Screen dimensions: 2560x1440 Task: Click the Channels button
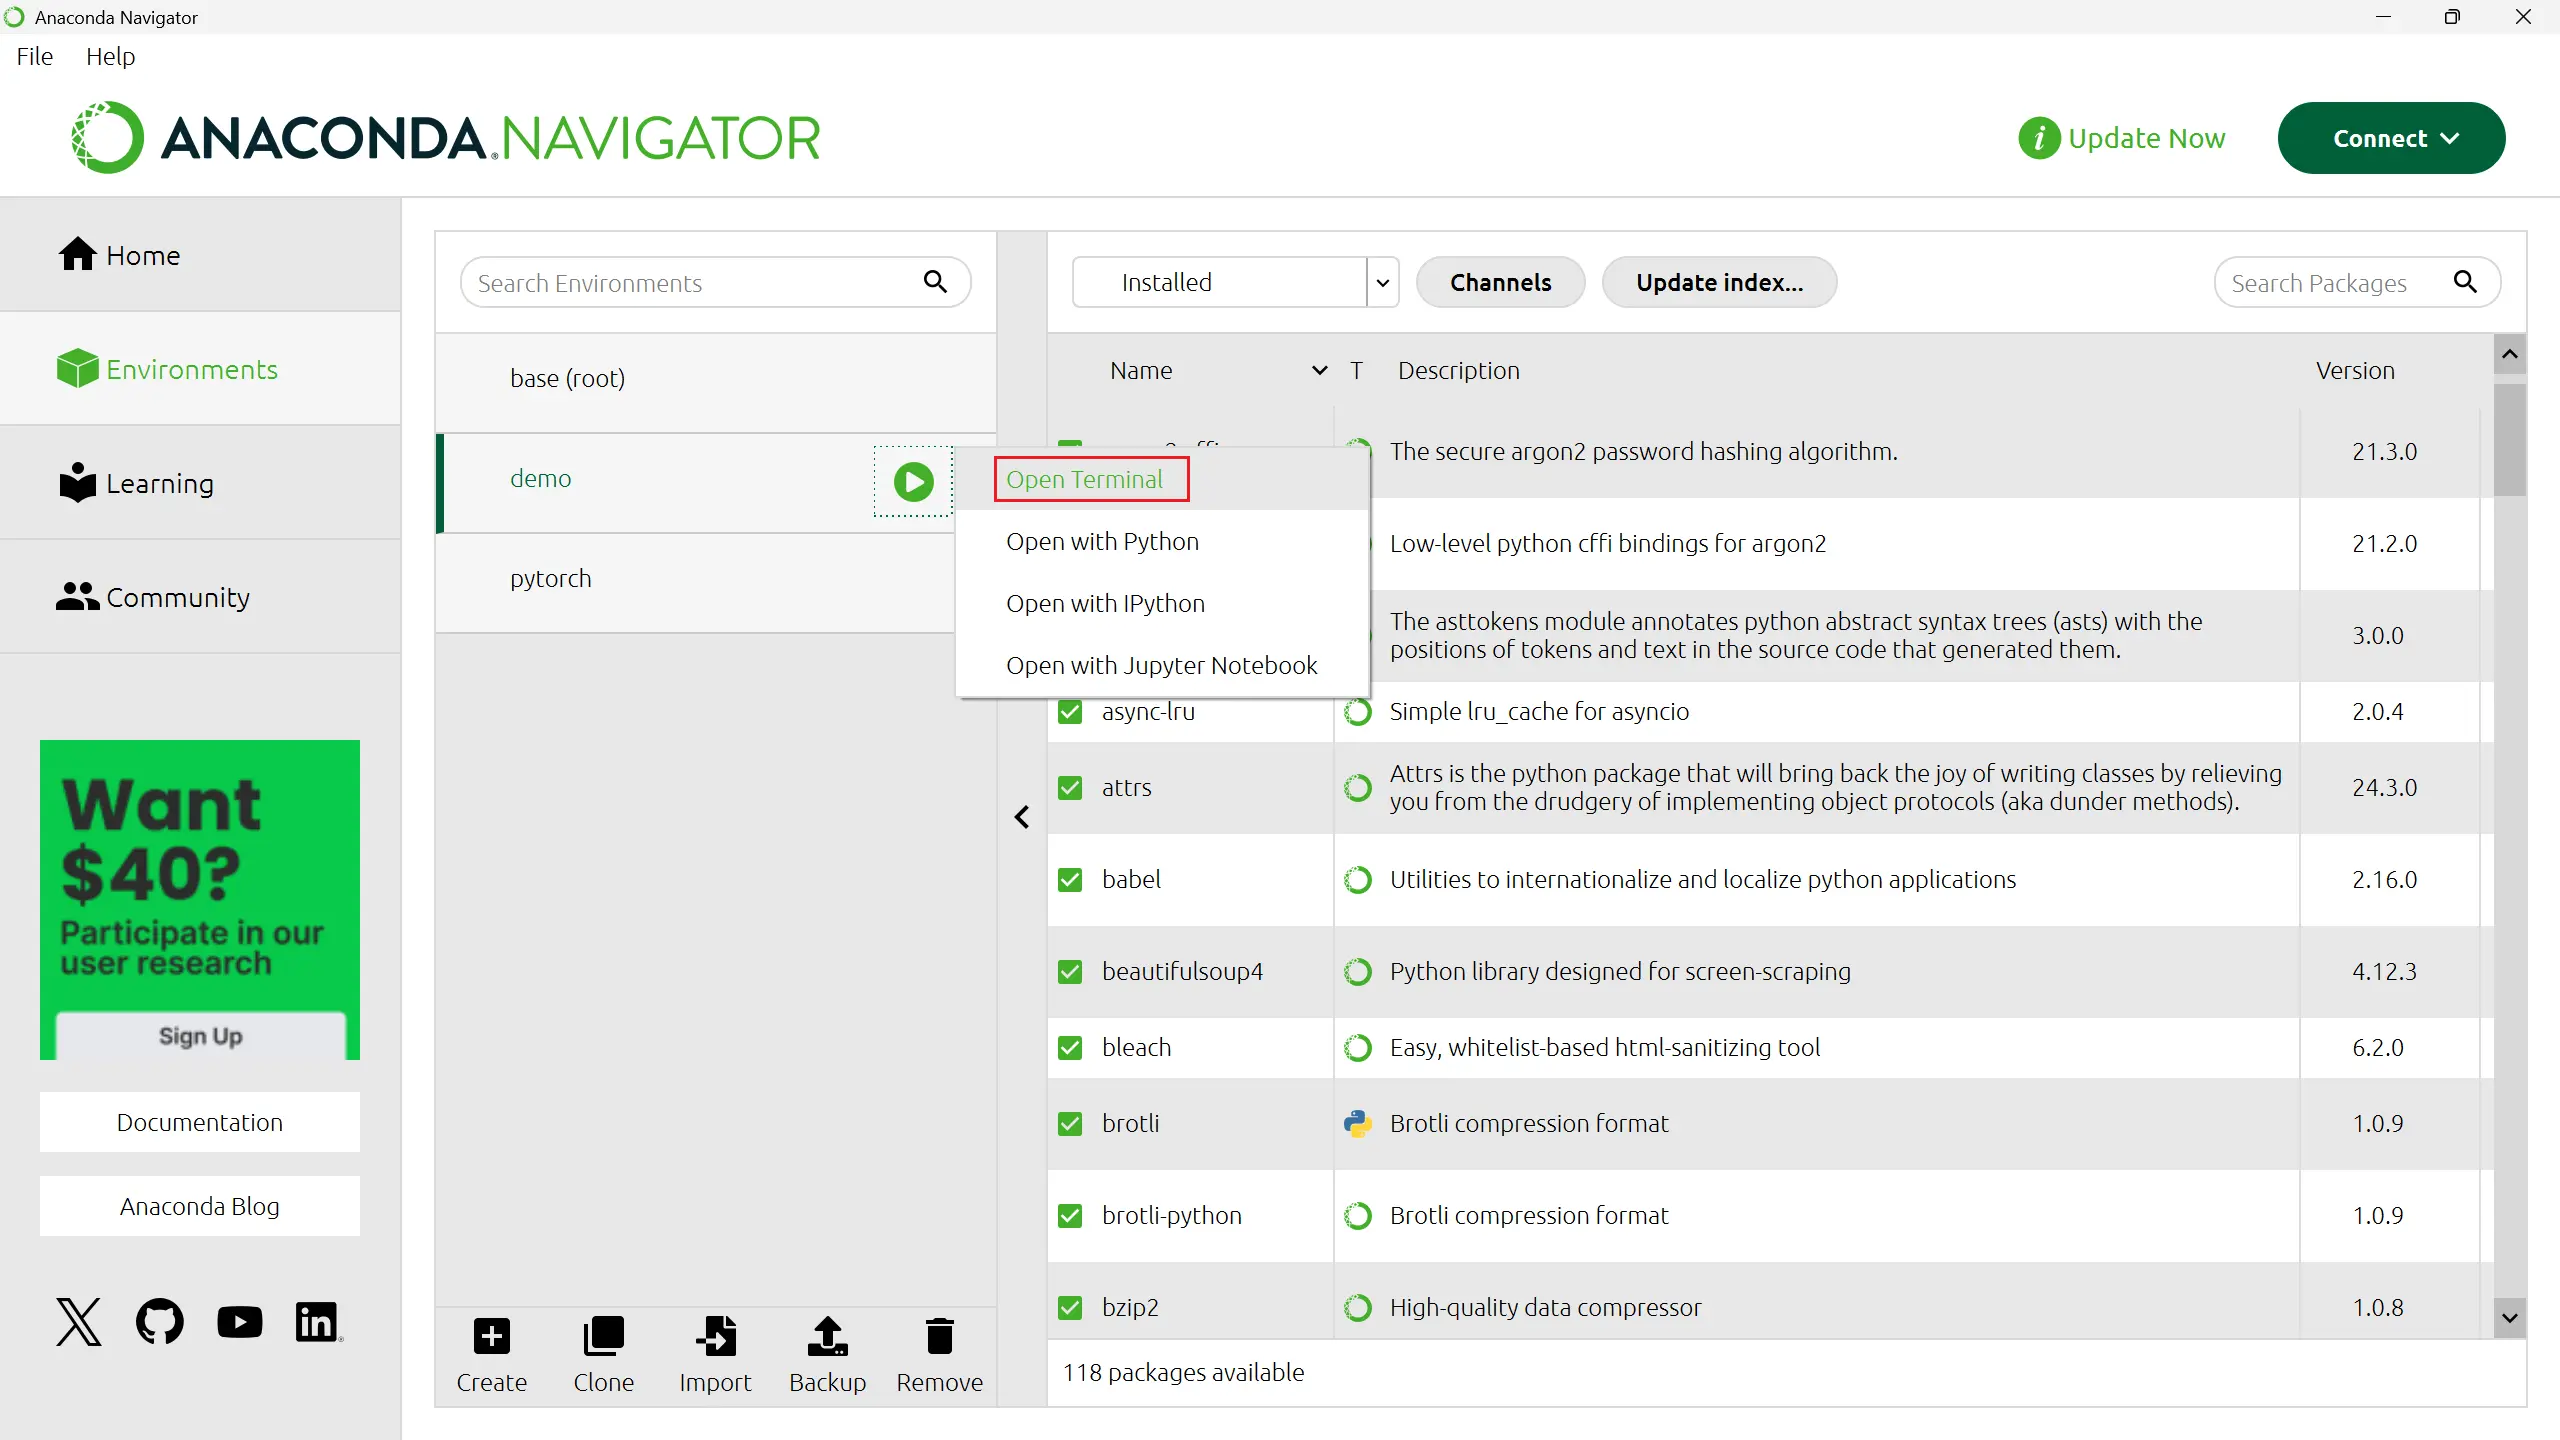pos(1500,283)
